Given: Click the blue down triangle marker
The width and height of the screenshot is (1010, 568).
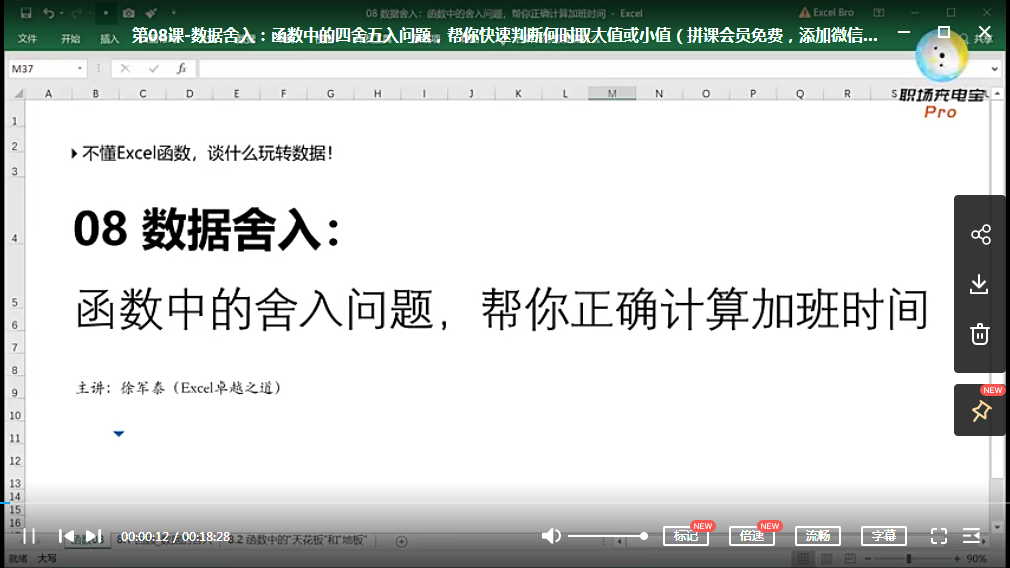Looking at the screenshot, I should click(x=119, y=433).
